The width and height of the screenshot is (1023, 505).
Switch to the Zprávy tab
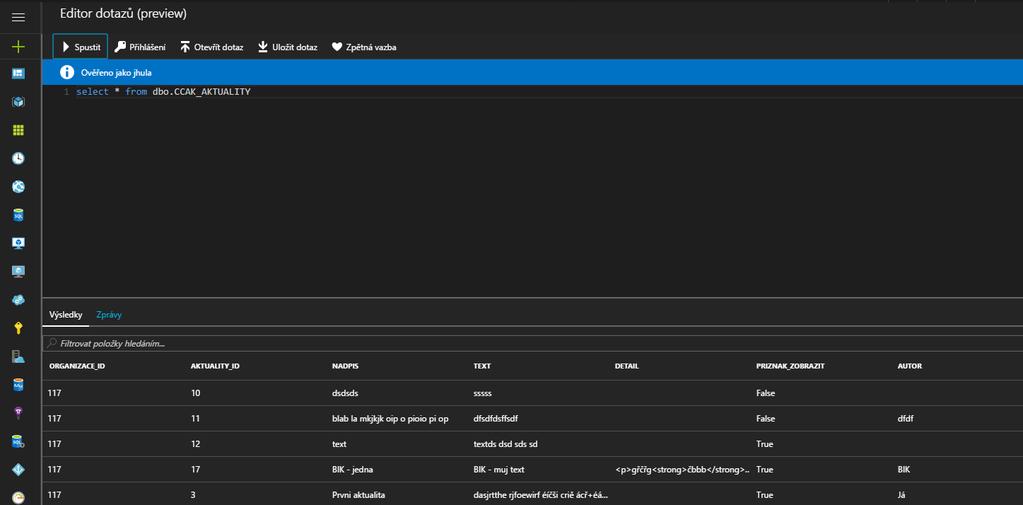109,314
